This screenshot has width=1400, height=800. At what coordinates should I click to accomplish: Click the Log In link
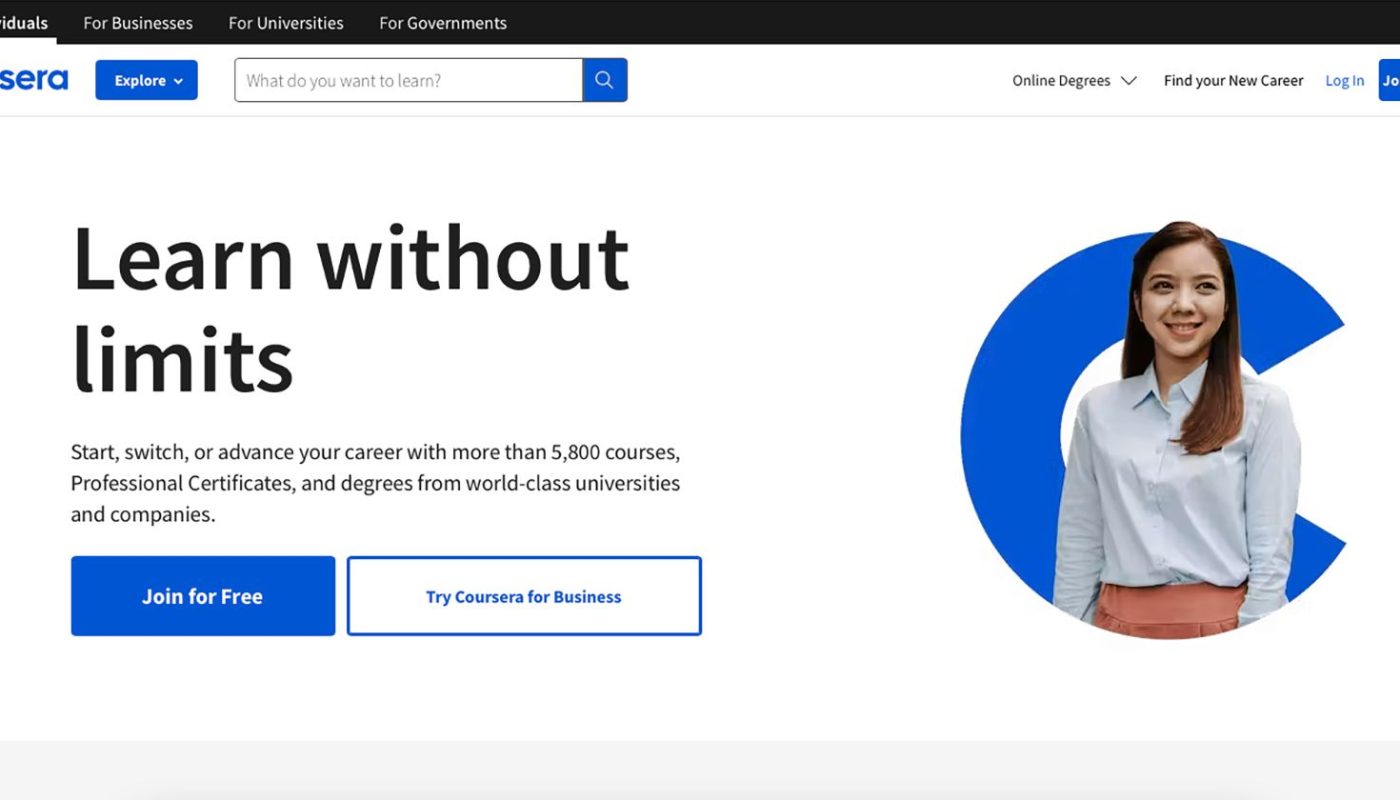[1344, 81]
